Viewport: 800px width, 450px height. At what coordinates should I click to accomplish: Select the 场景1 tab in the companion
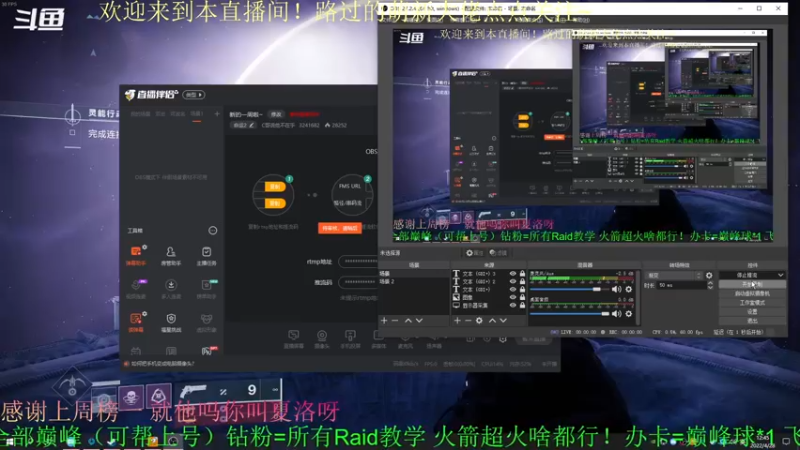click(197, 114)
